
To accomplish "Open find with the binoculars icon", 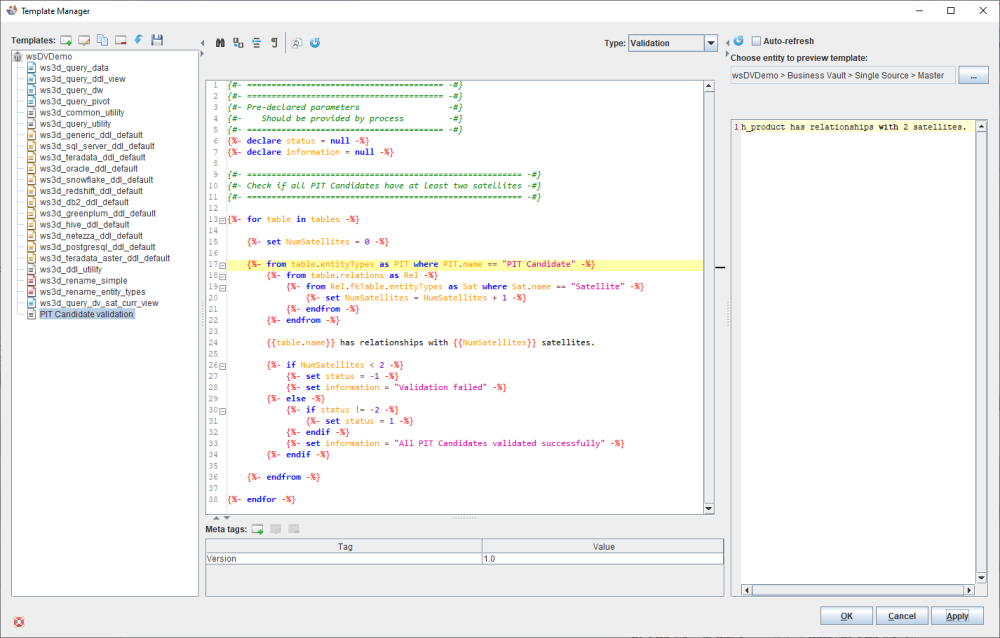I will click(220, 43).
